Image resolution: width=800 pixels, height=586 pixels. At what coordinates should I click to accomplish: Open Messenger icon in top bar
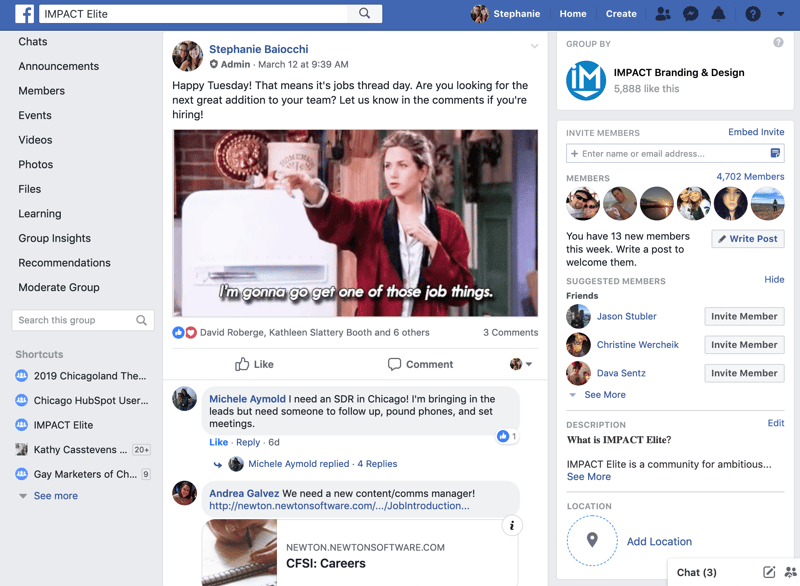[690, 14]
